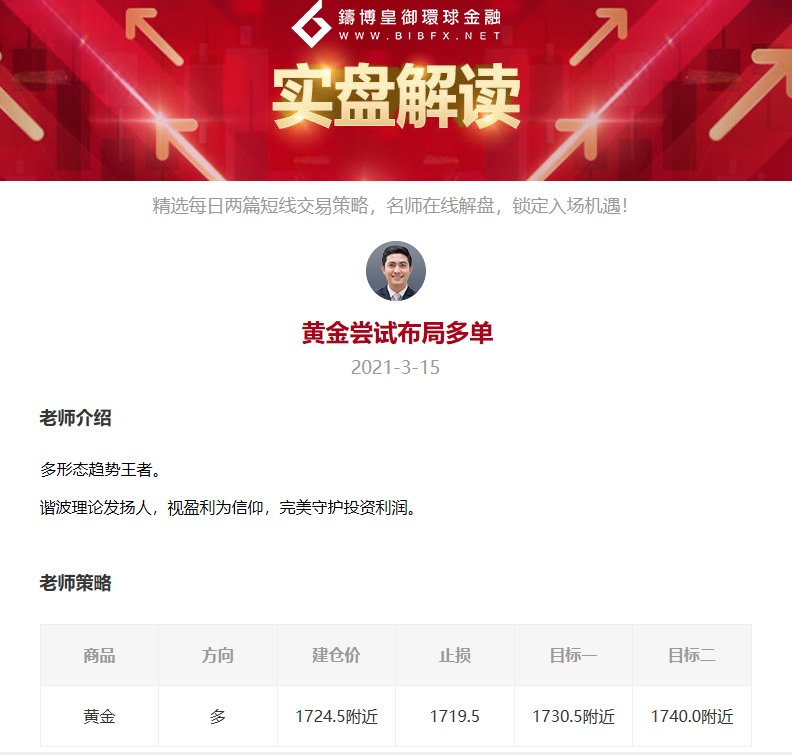The height and width of the screenshot is (755, 792).
Task: Click the 老师介绍 section heading
Action: 76,418
